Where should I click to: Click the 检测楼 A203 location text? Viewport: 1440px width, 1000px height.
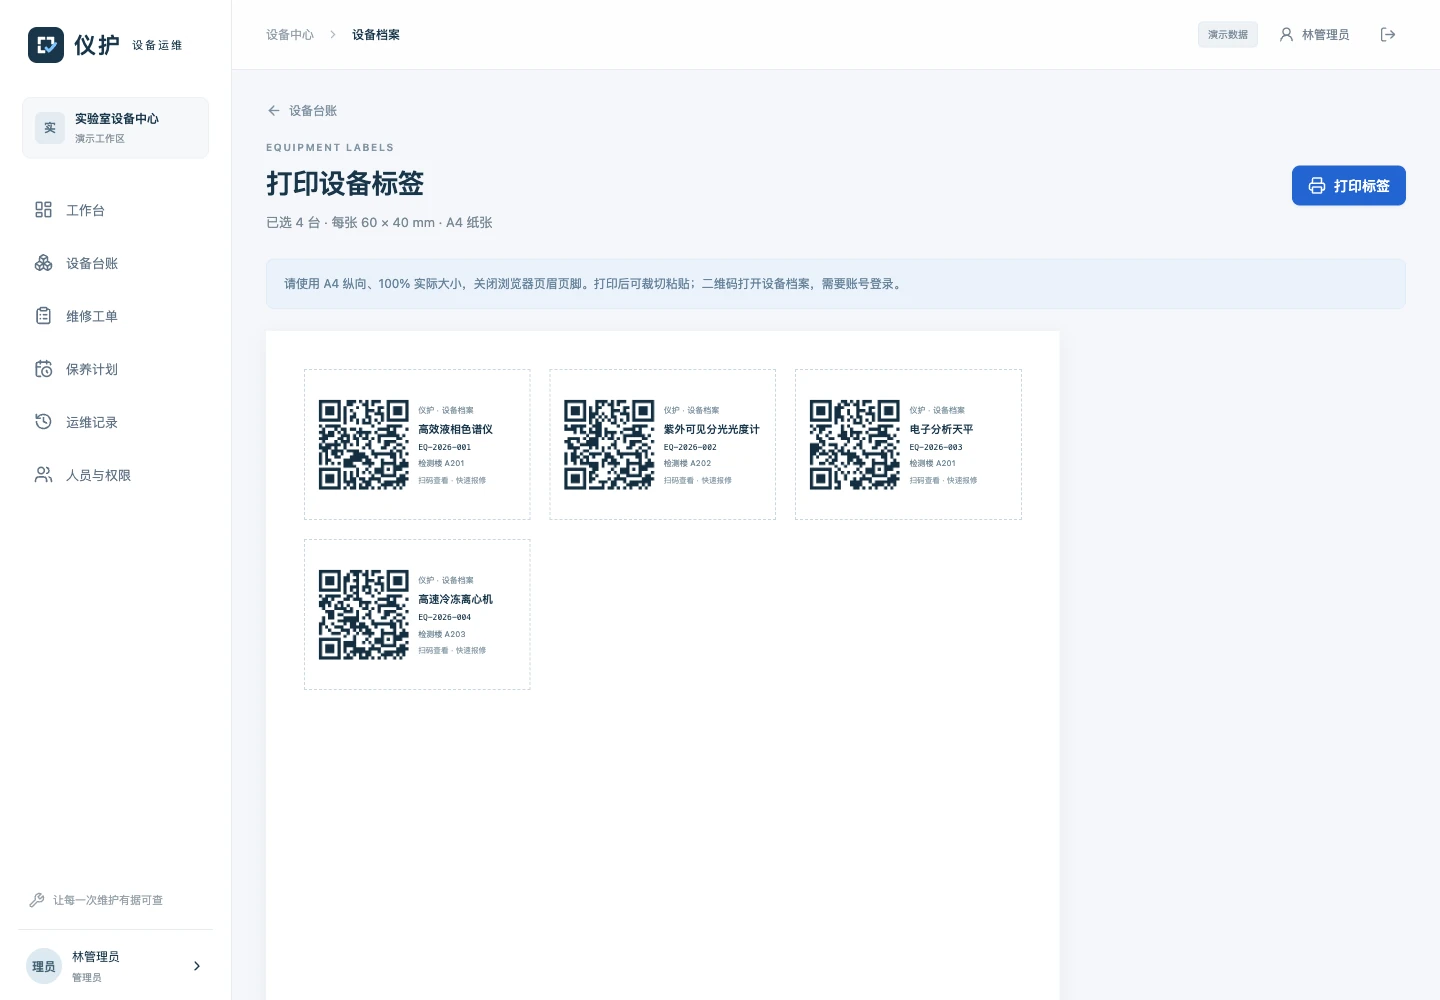(x=442, y=634)
